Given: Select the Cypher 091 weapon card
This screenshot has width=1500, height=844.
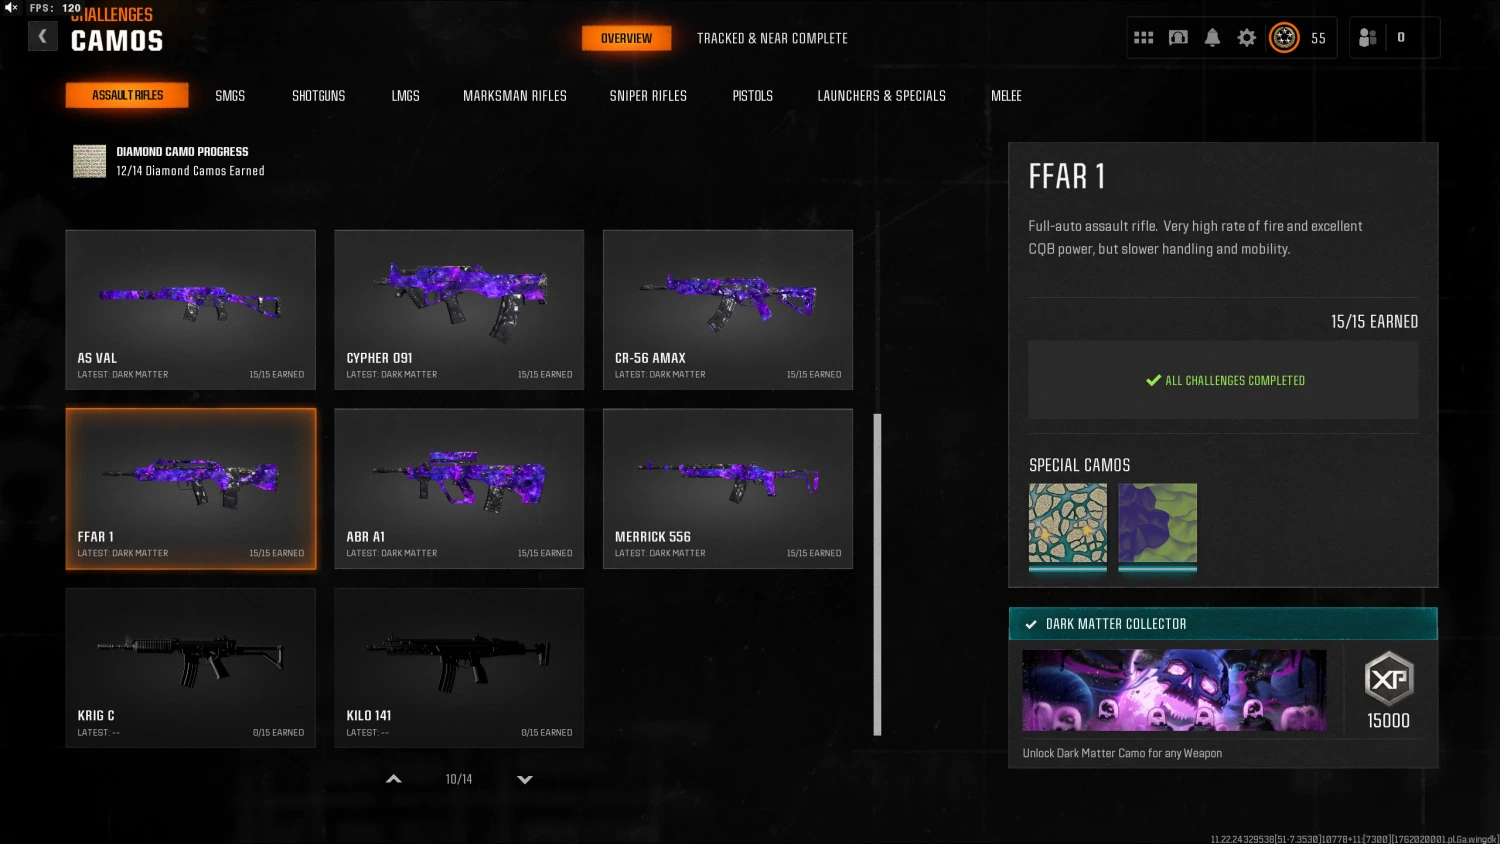Looking at the screenshot, I should point(459,310).
